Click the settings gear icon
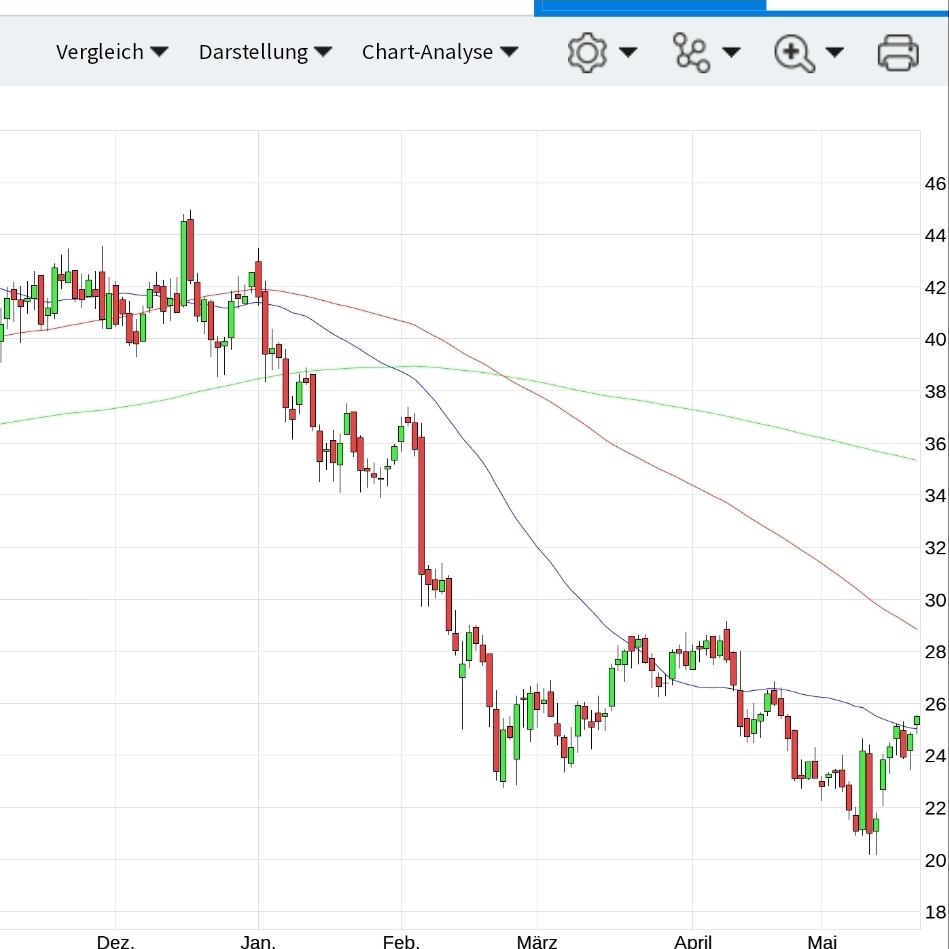 587,53
